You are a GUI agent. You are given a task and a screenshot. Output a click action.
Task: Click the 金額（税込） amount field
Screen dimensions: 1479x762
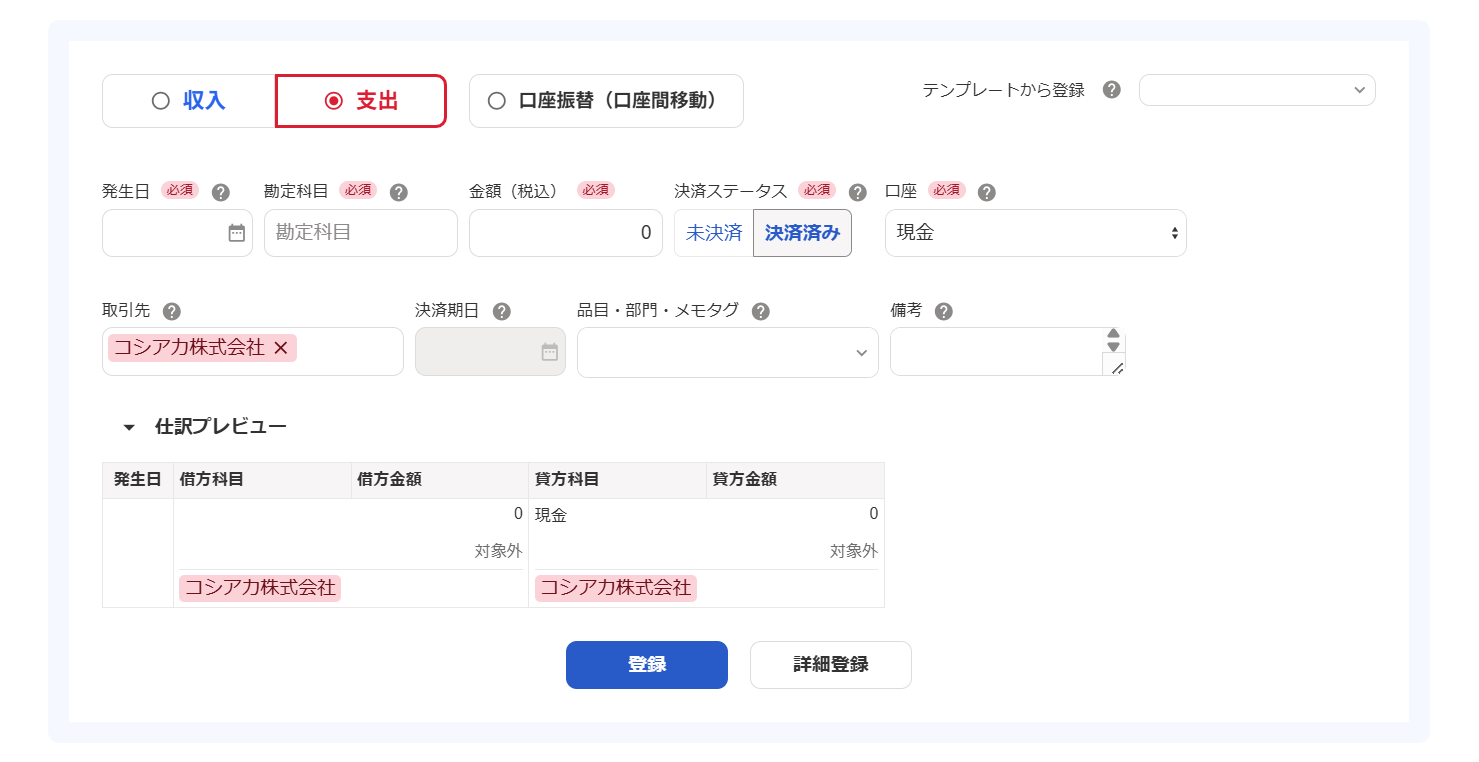(x=566, y=233)
